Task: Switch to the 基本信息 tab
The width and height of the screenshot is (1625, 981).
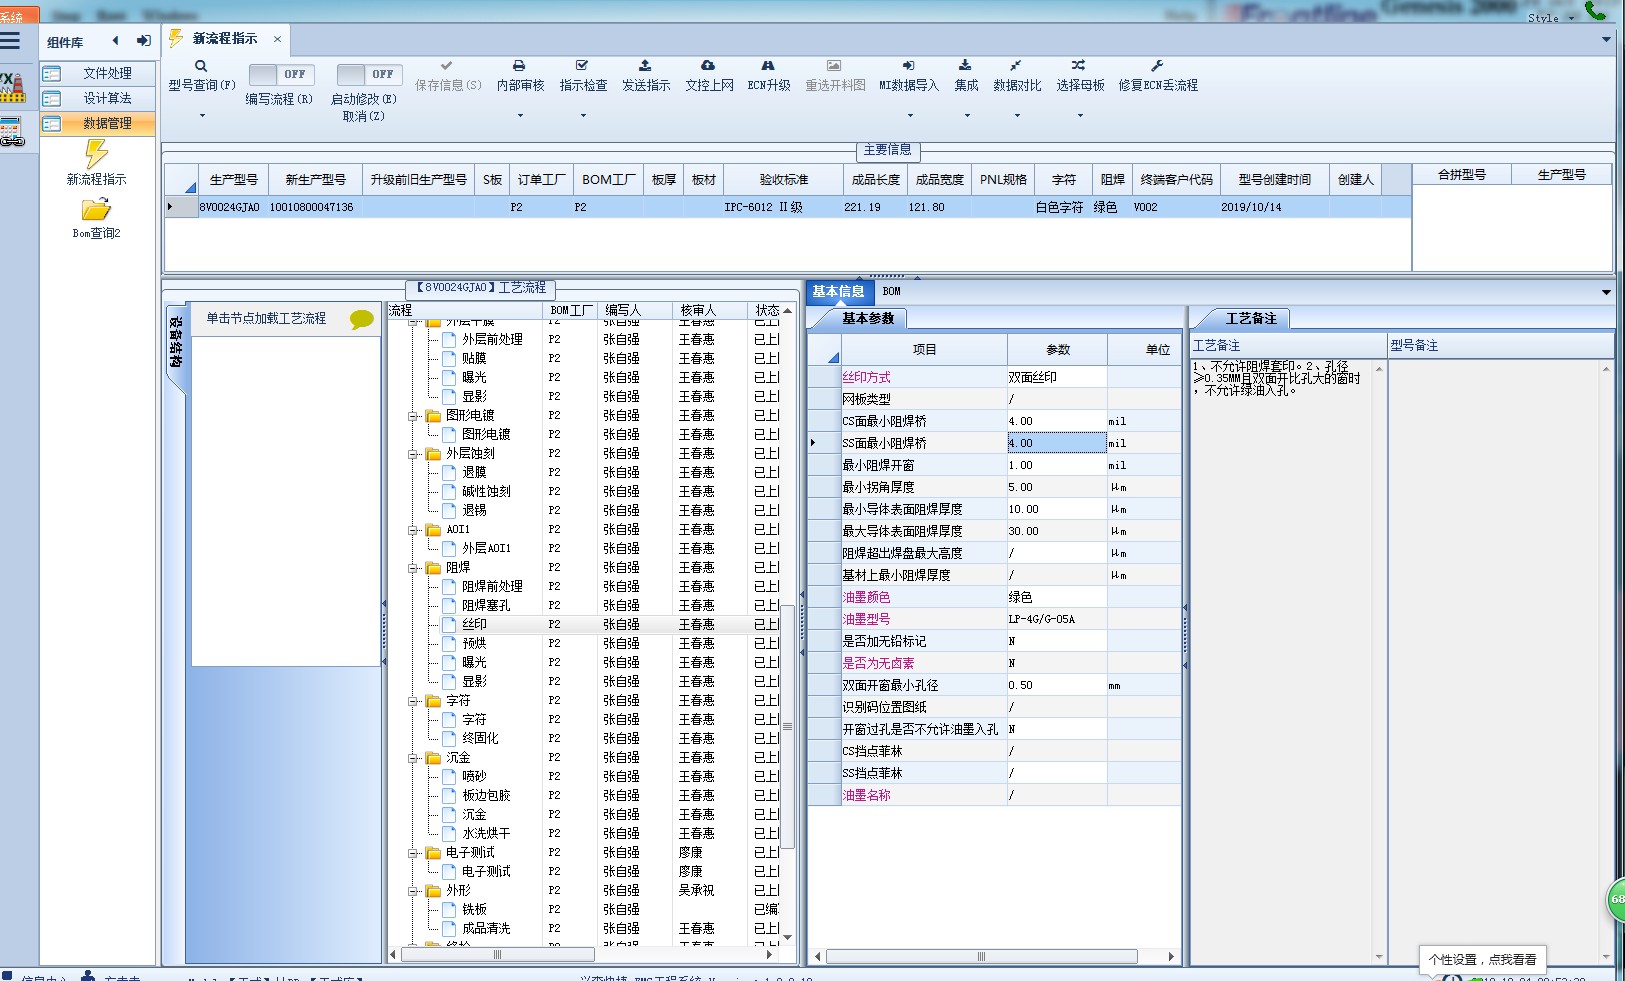Action: click(838, 291)
